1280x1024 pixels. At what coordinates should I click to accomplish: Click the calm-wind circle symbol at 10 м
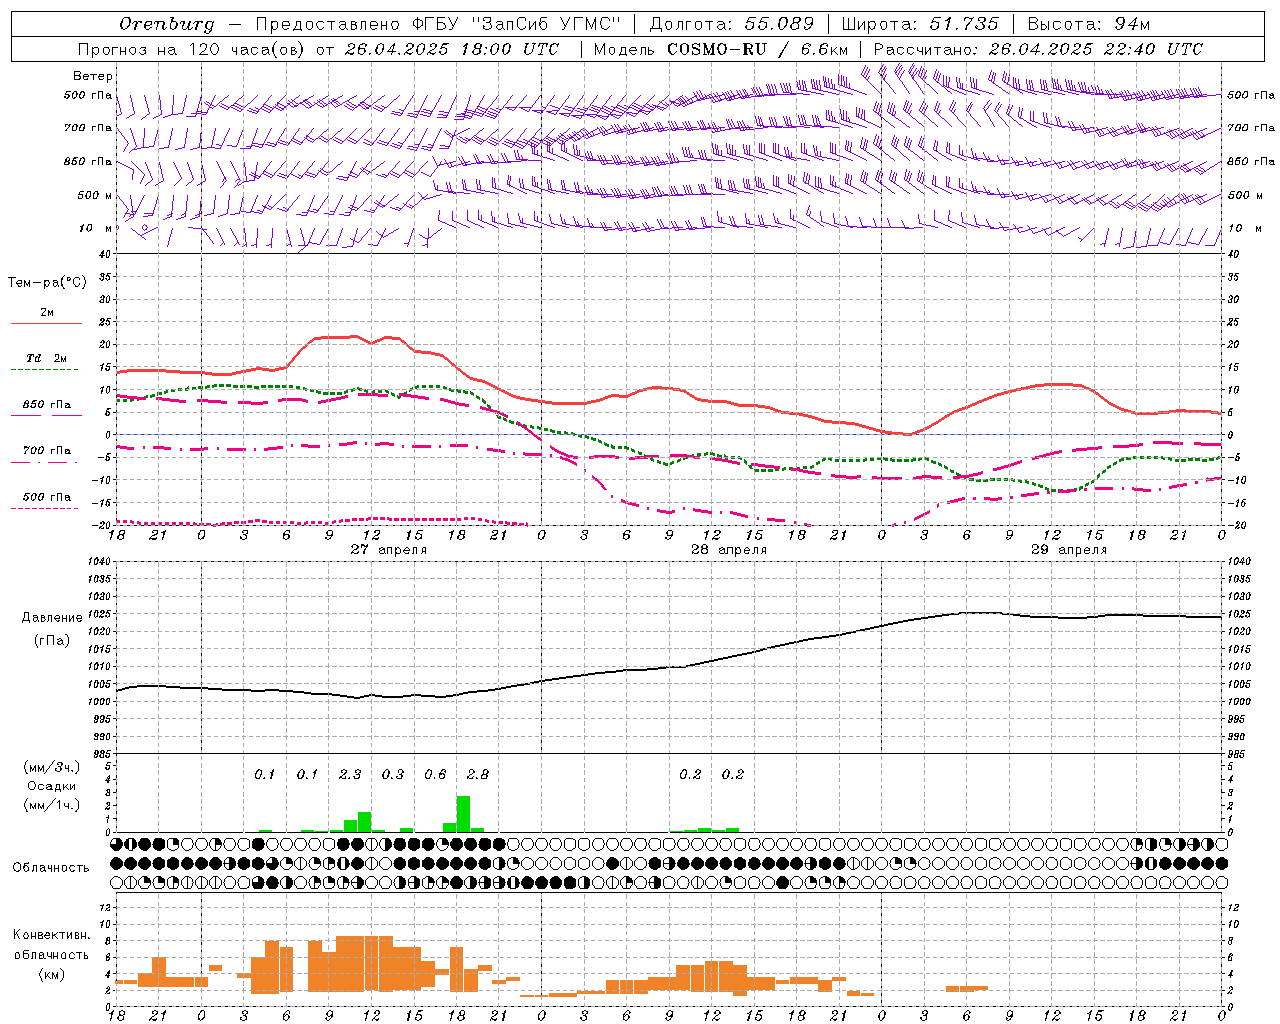pyautogui.click(x=146, y=228)
